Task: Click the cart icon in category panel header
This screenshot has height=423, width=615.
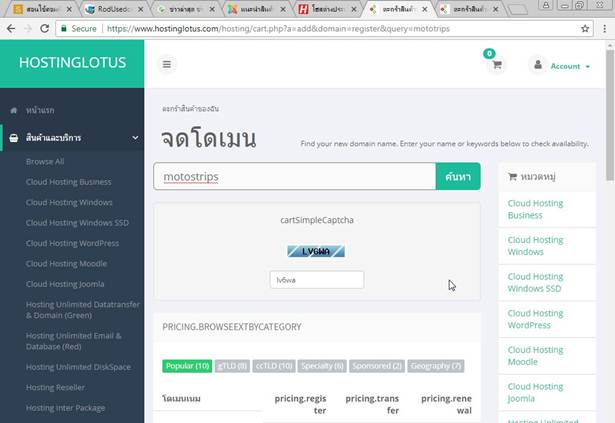Action: coord(512,177)
